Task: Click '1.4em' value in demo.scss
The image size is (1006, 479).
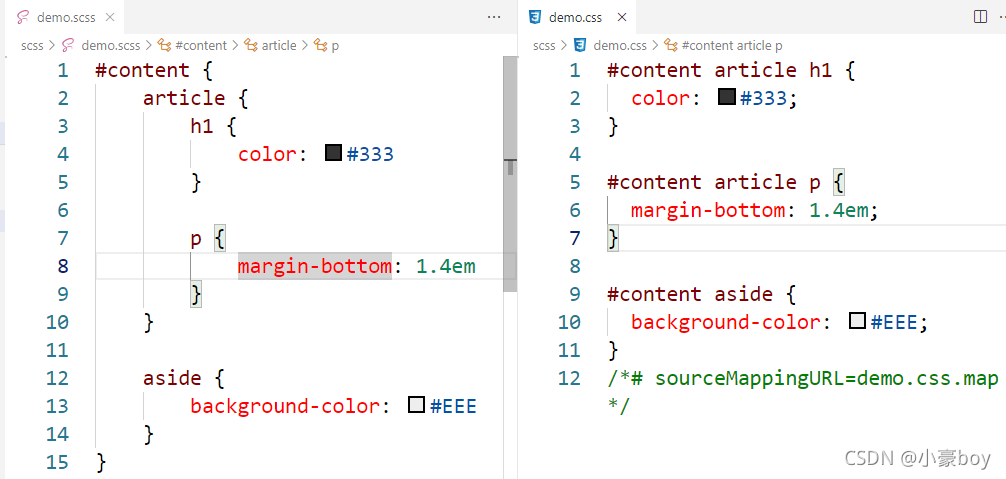Action: 446,265
